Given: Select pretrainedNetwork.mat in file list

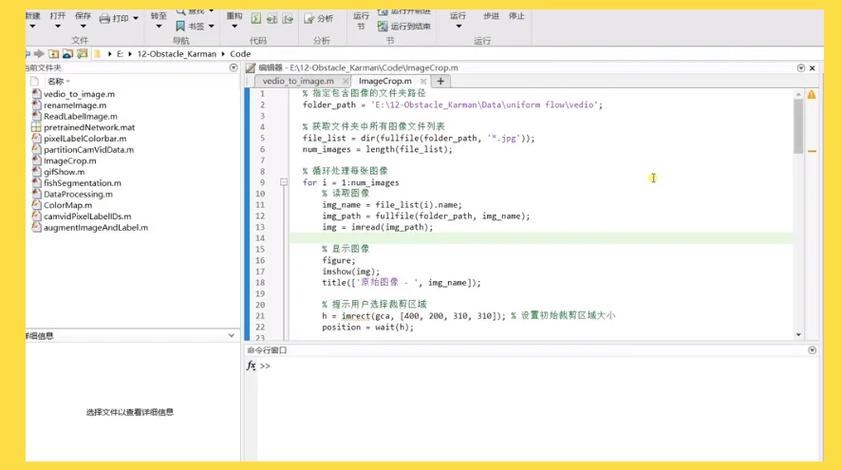Looking at the screenshot, I should (x=88, y=128).
